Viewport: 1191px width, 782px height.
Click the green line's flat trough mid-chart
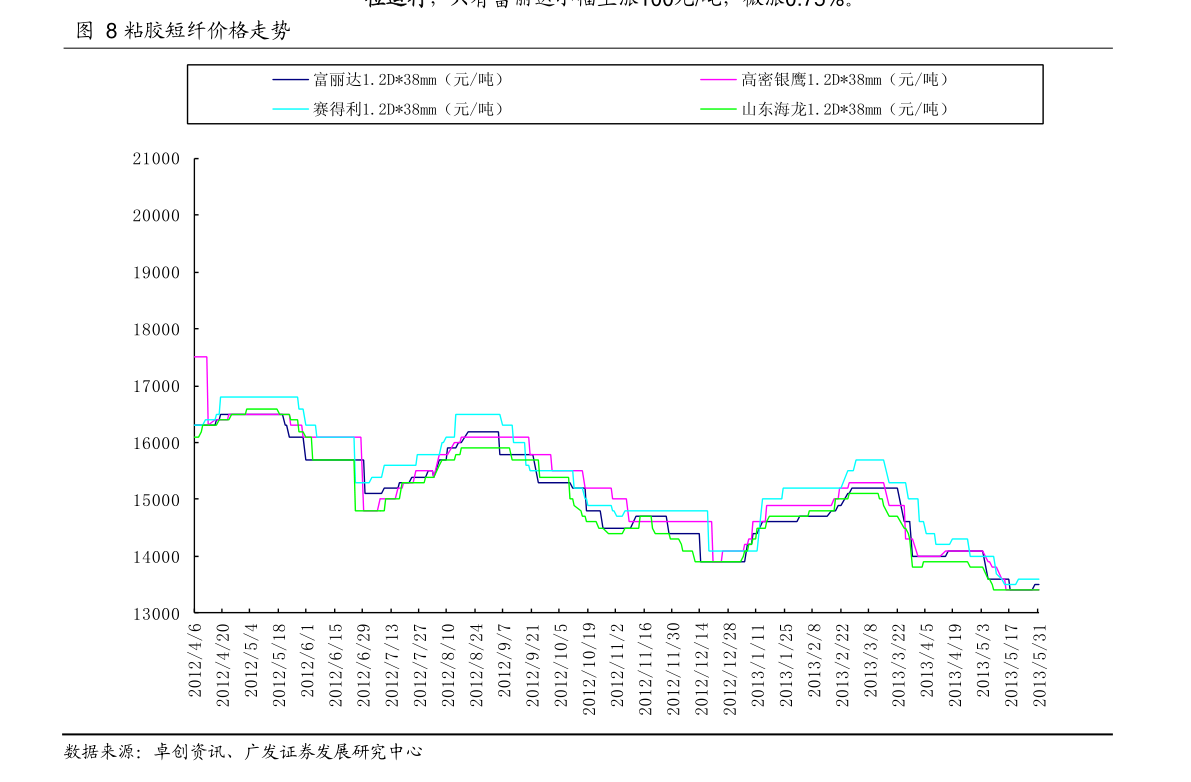718,562
